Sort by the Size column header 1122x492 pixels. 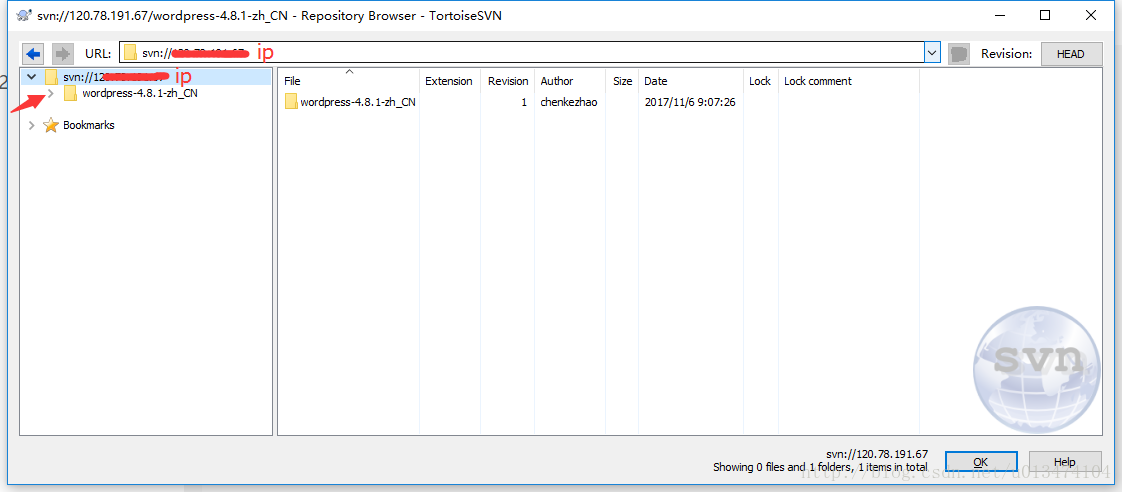pos(623,81)
